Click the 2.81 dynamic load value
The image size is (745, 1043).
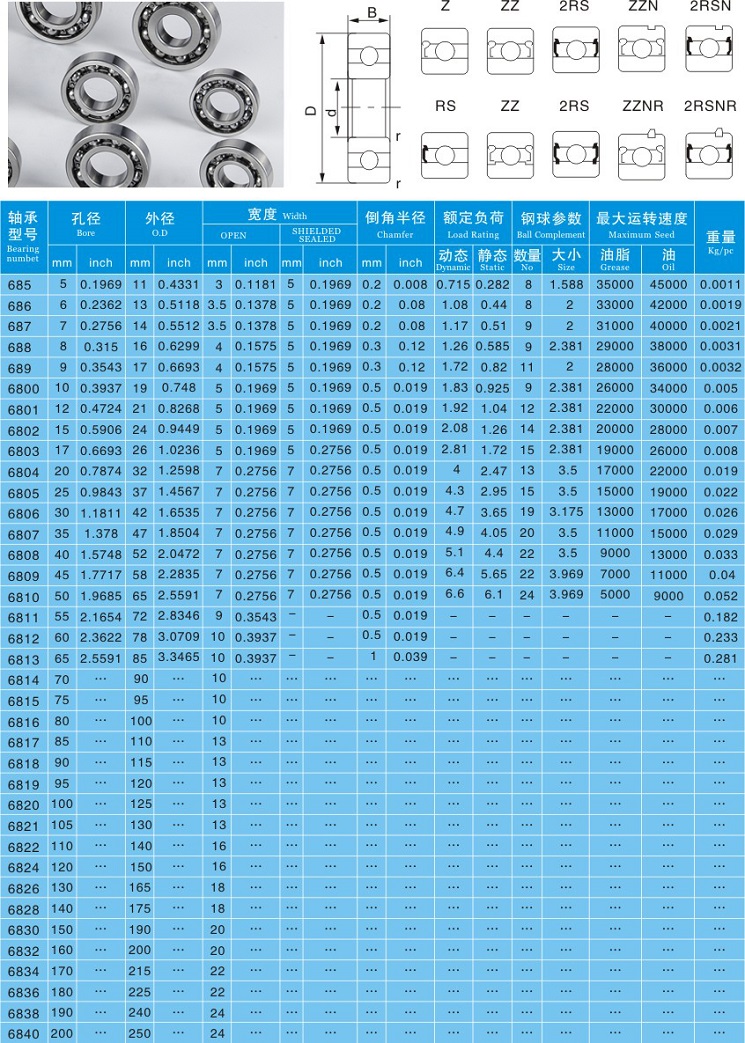454,449
